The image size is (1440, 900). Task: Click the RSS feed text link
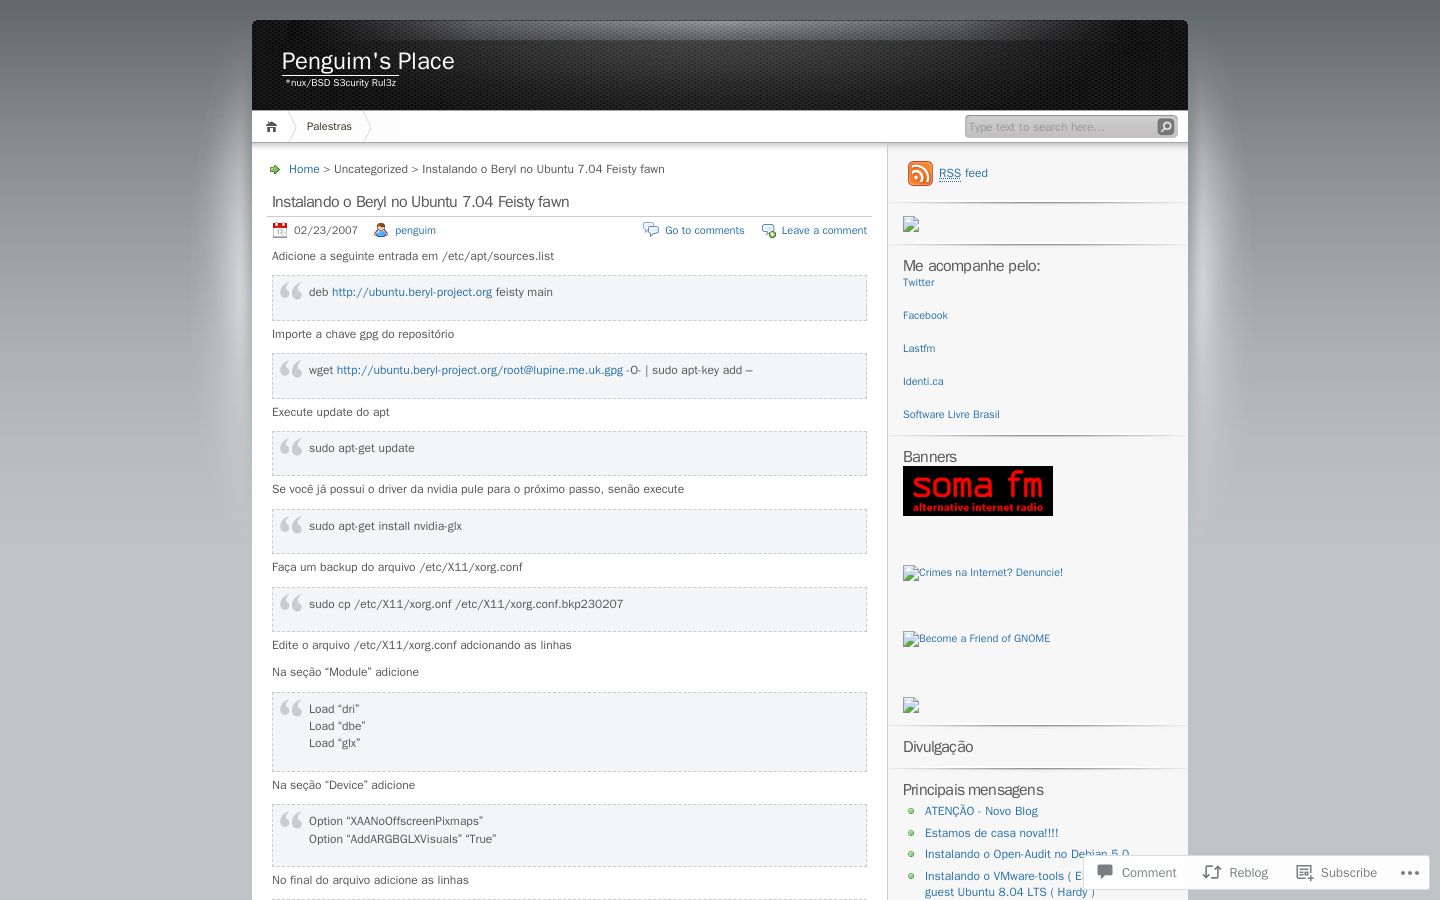963,174
